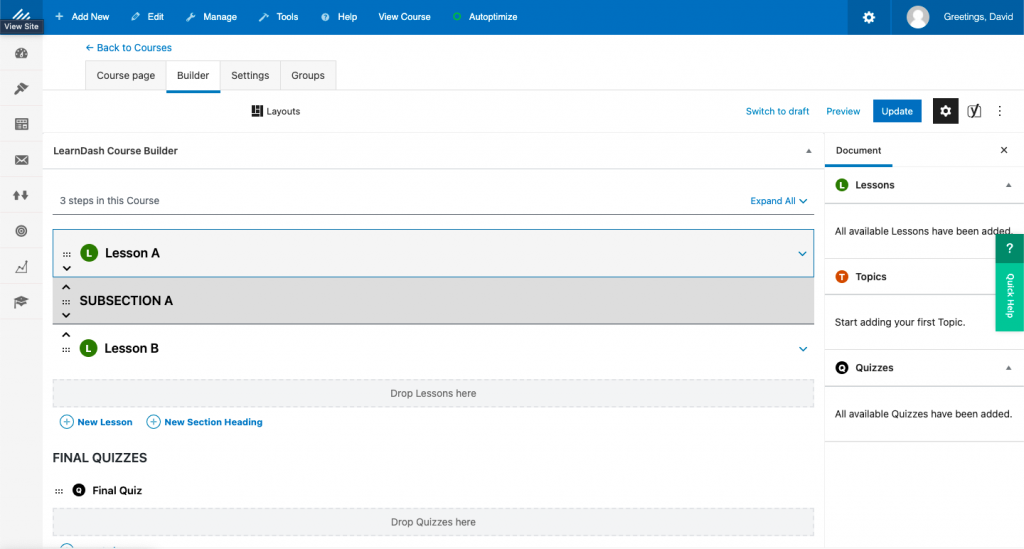Collapse the LearnDash Course Builder panel

coord(808,151)
